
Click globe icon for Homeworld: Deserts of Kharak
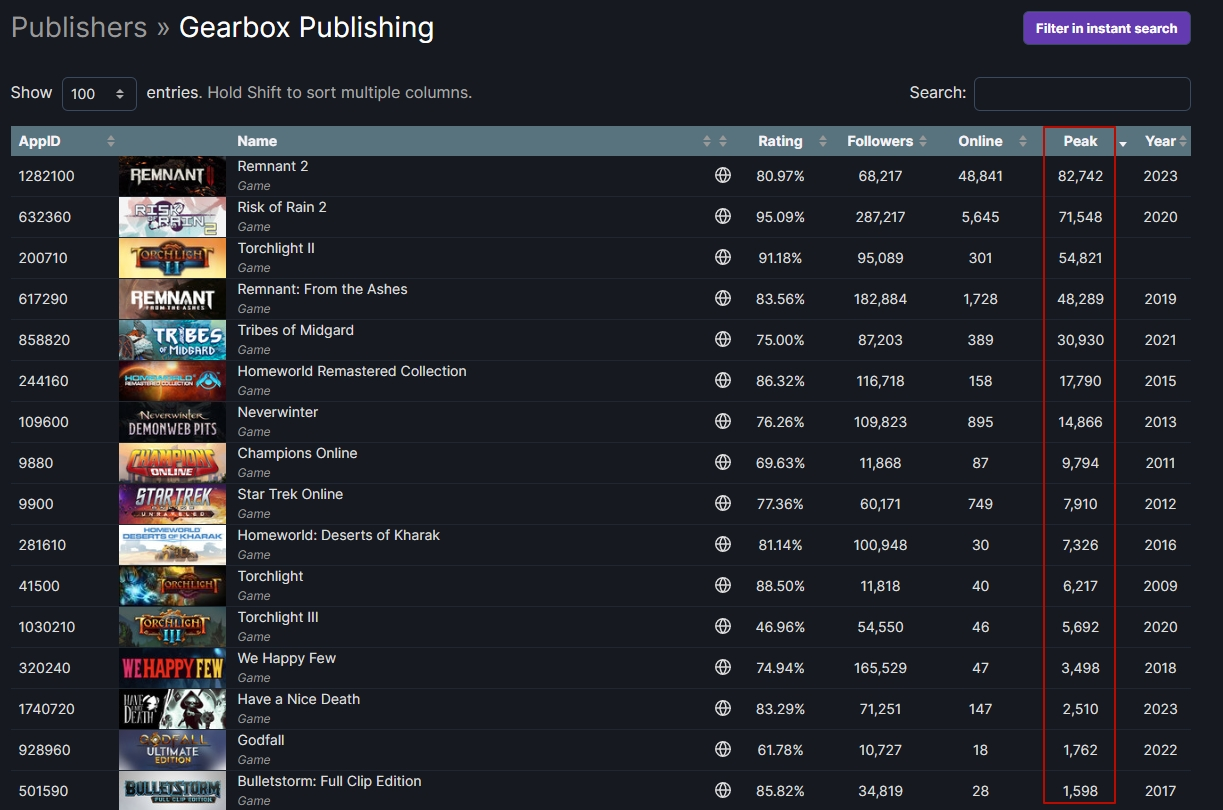click(x=723, y=545)
